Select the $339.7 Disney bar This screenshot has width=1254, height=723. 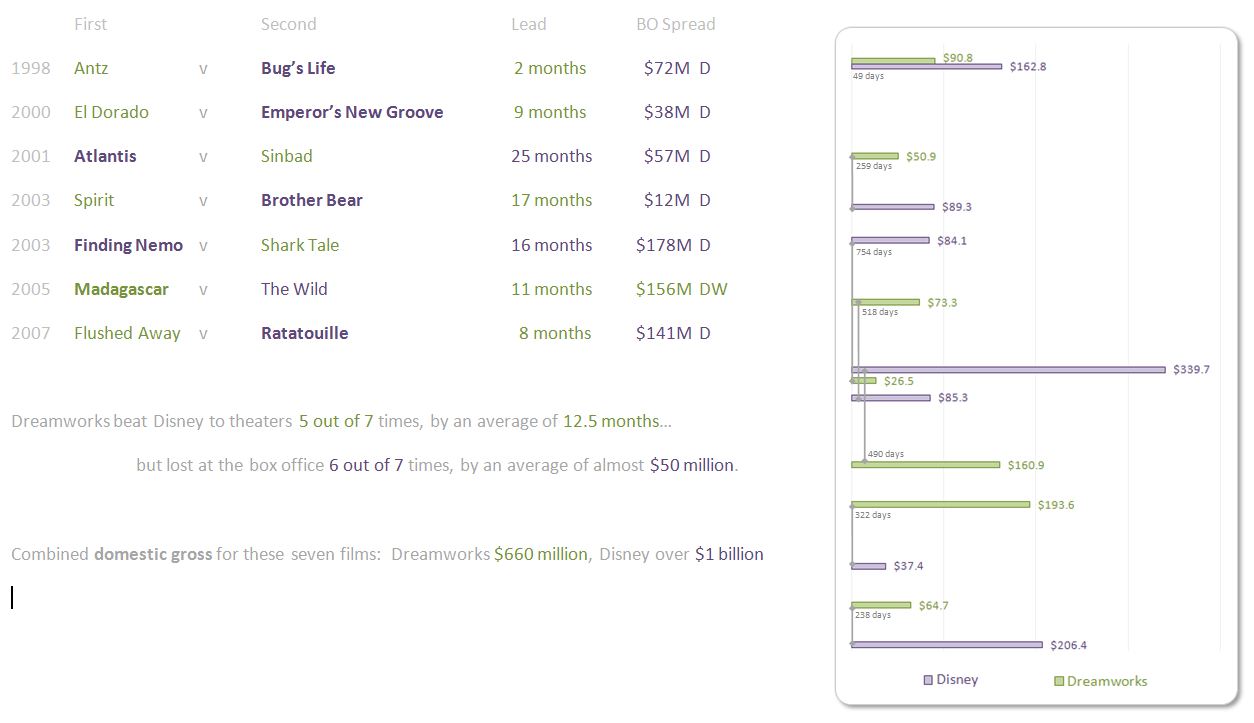point(1008,370)
